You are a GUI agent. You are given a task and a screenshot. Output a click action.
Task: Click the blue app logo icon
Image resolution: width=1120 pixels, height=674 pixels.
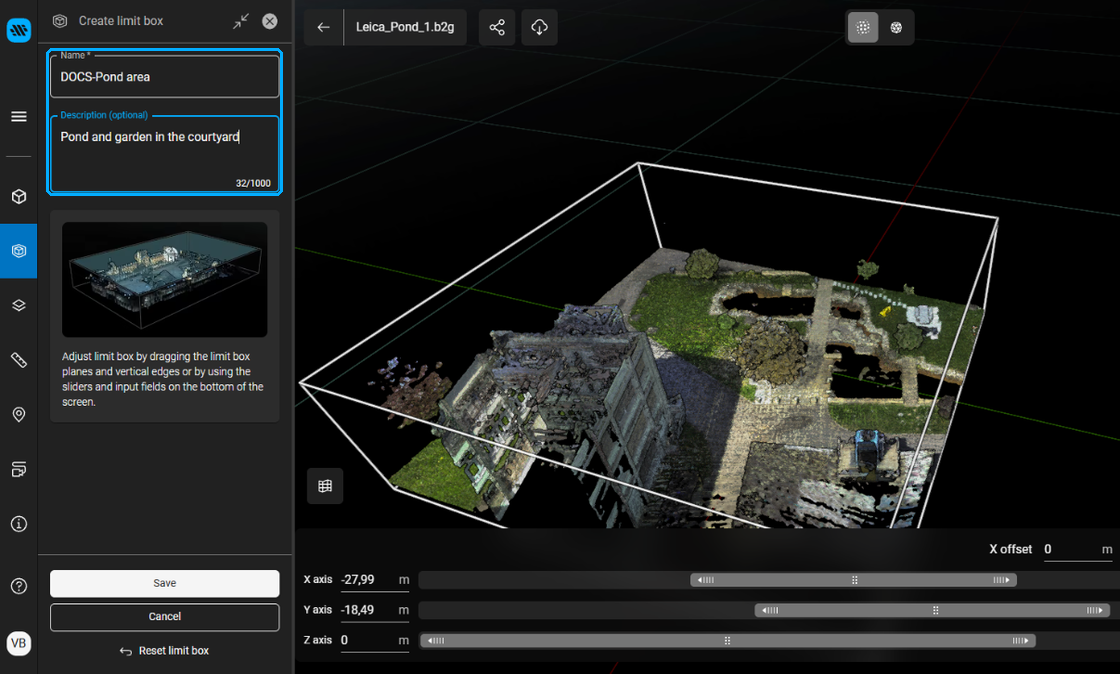click(x=19, y=30)
